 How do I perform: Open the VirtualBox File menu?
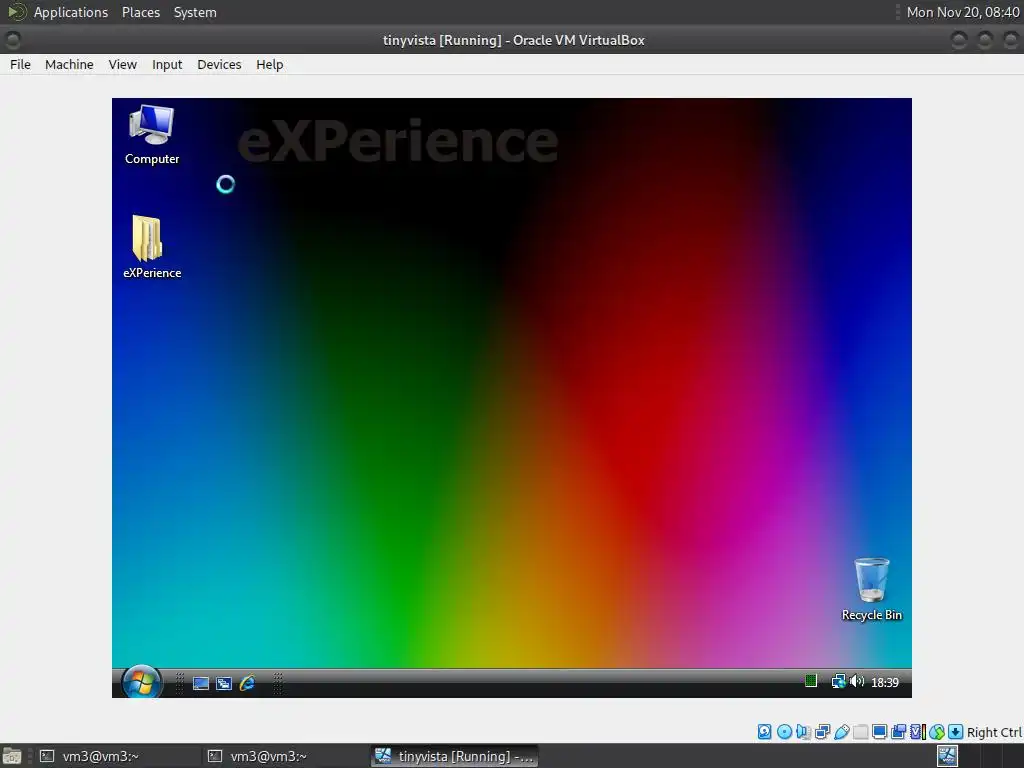(x=20, y=65)
